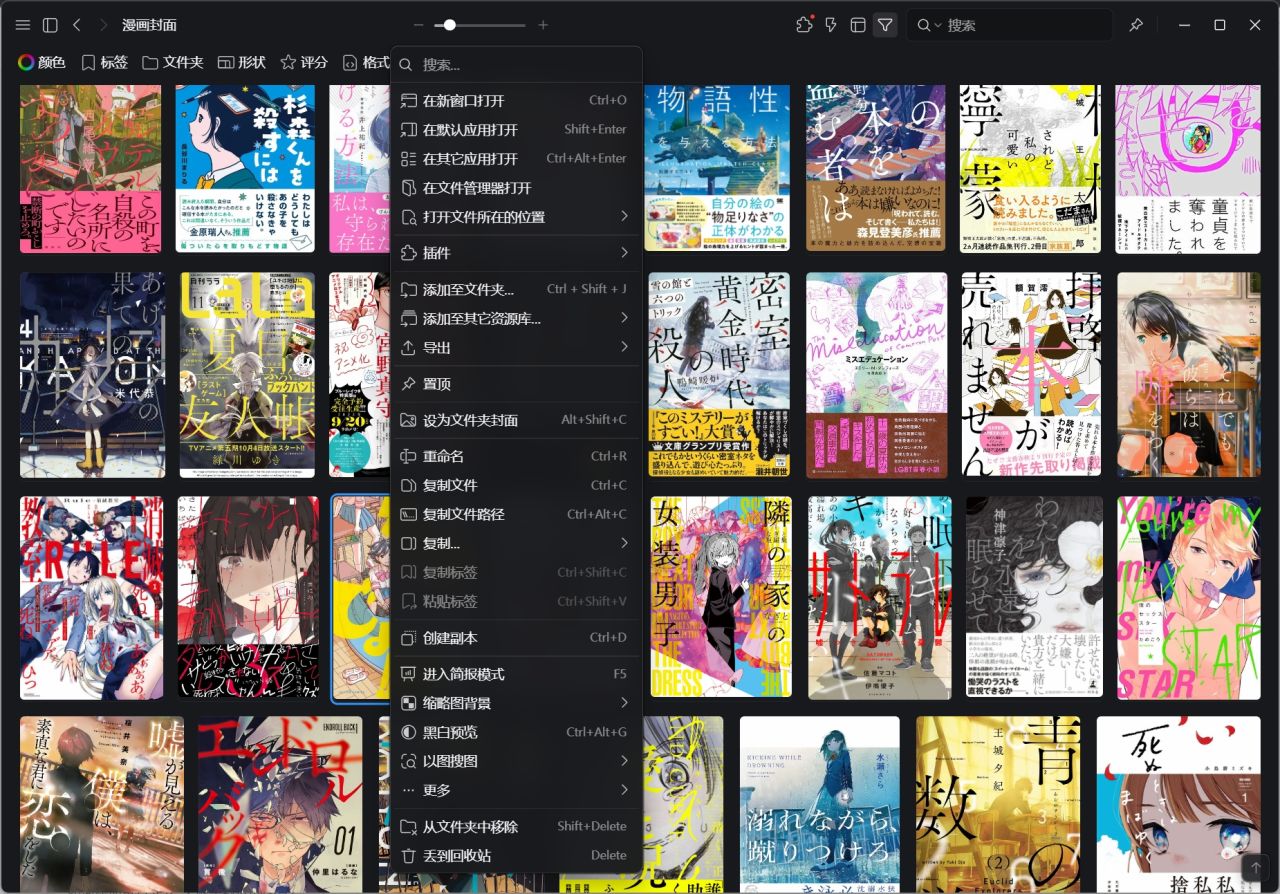Viewport: 1280px width, 894px height.
Task: Select 创建副本 to duplicate
Action: coord(516,638)
